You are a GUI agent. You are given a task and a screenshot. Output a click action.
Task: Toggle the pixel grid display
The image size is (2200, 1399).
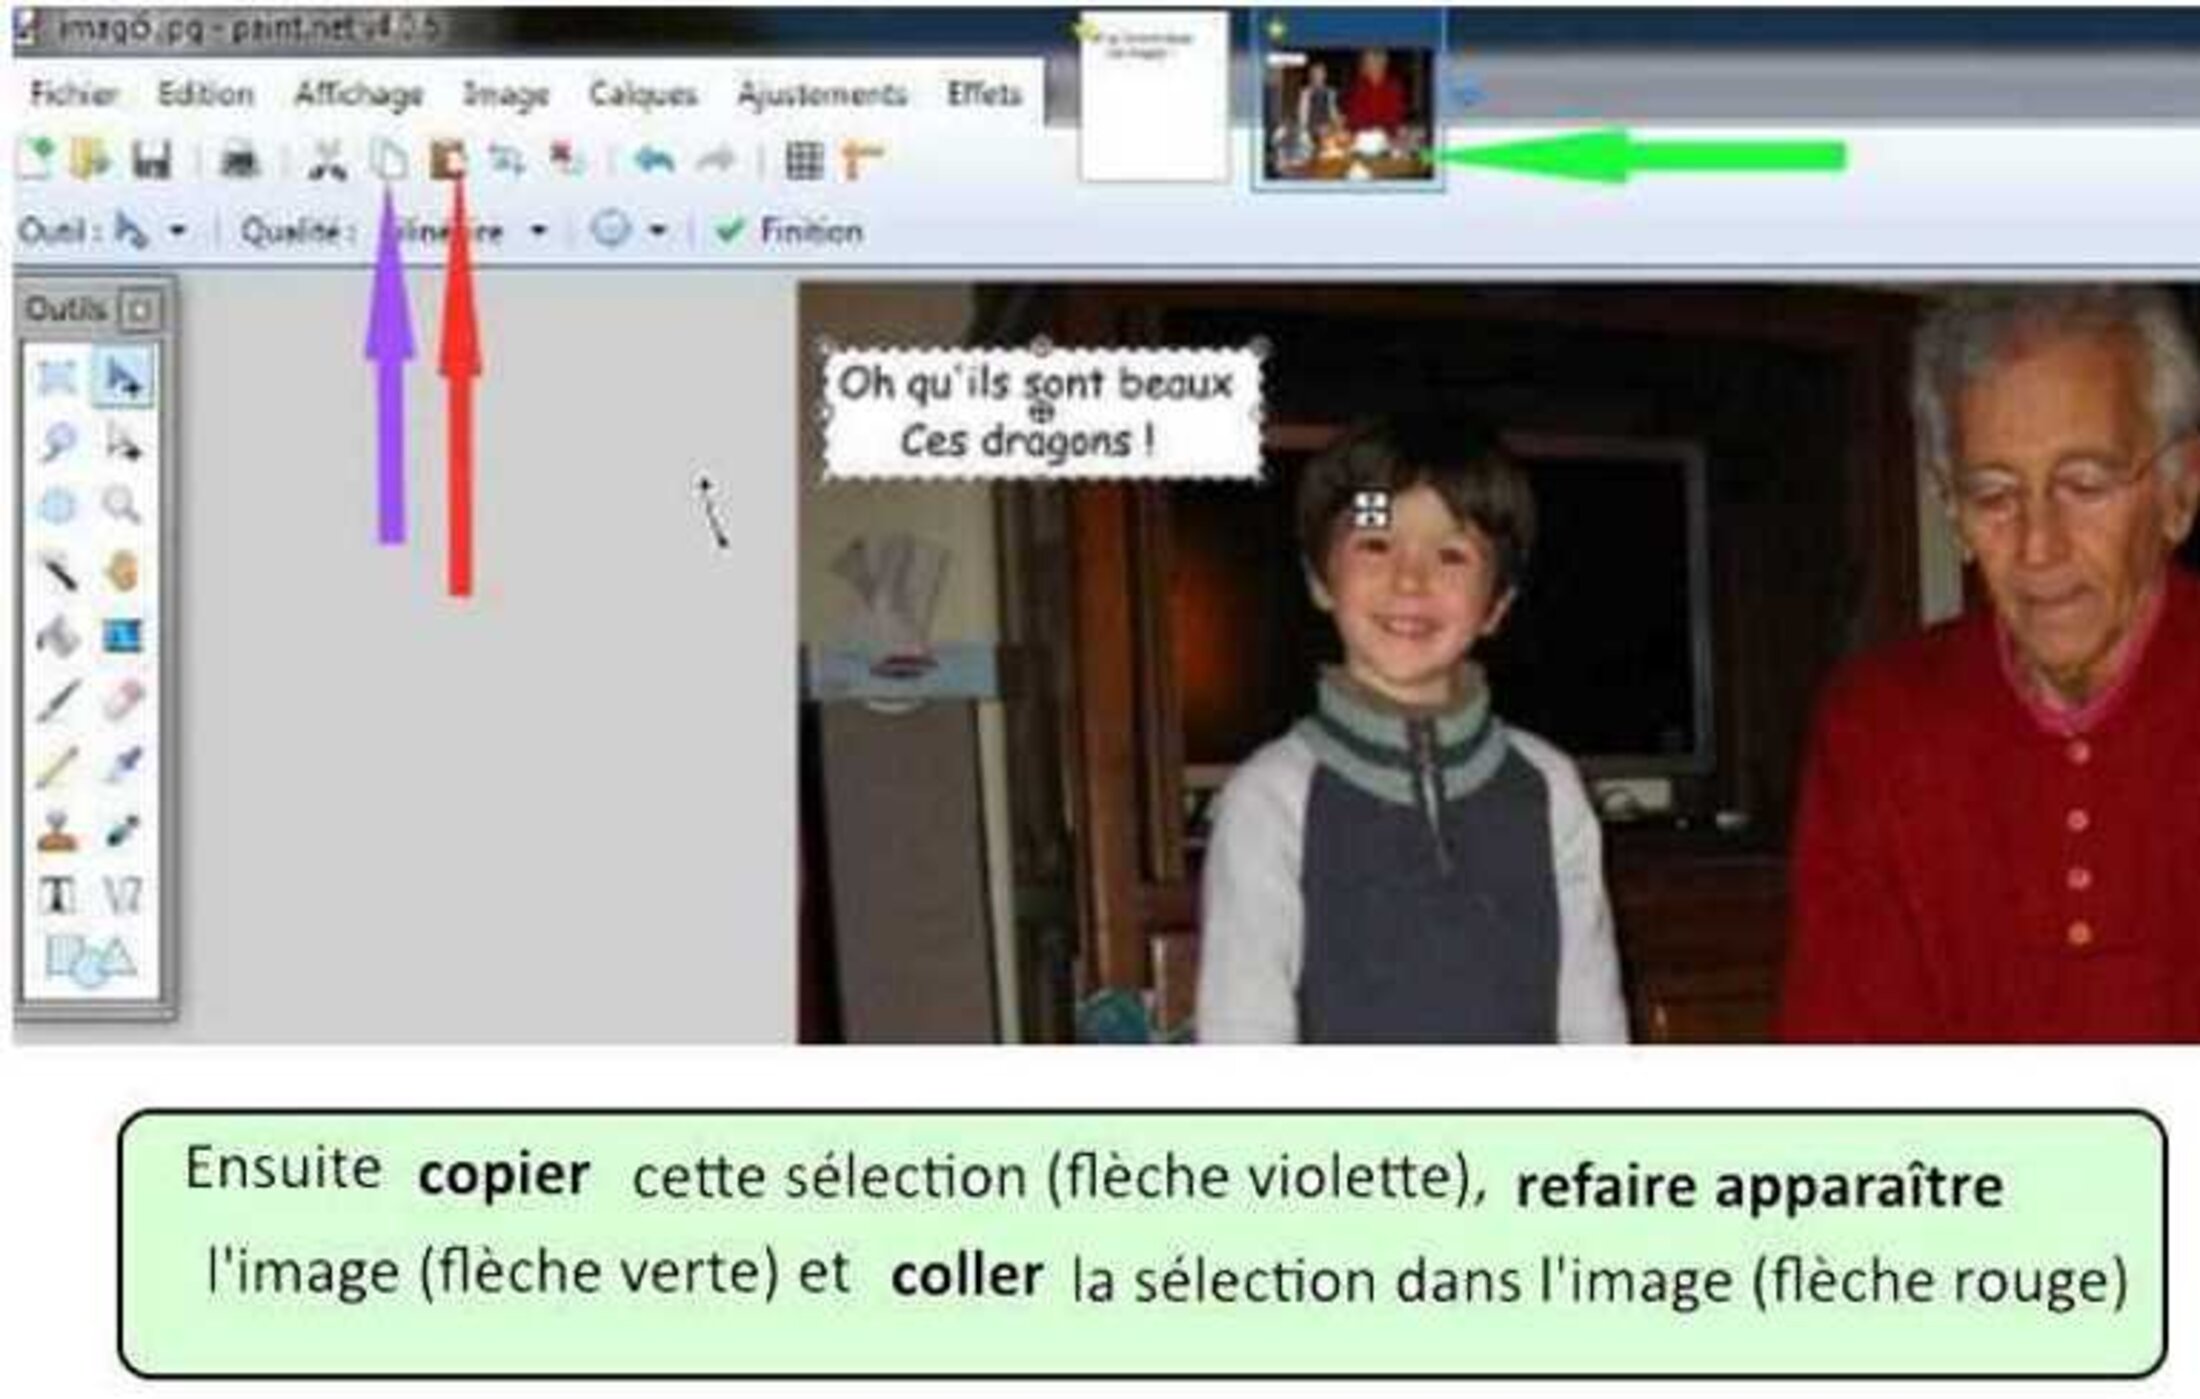point(803,160)
